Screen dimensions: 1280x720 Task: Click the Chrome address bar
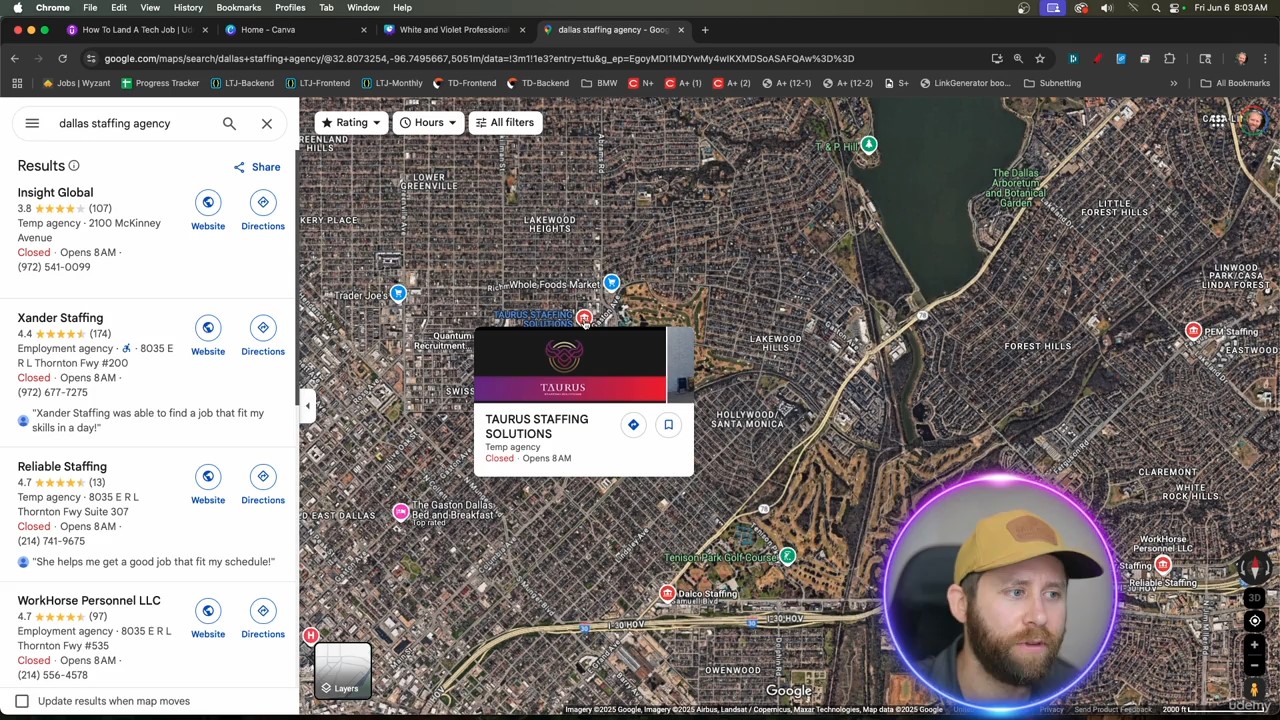pyautogui.click(x=540, y=59)
